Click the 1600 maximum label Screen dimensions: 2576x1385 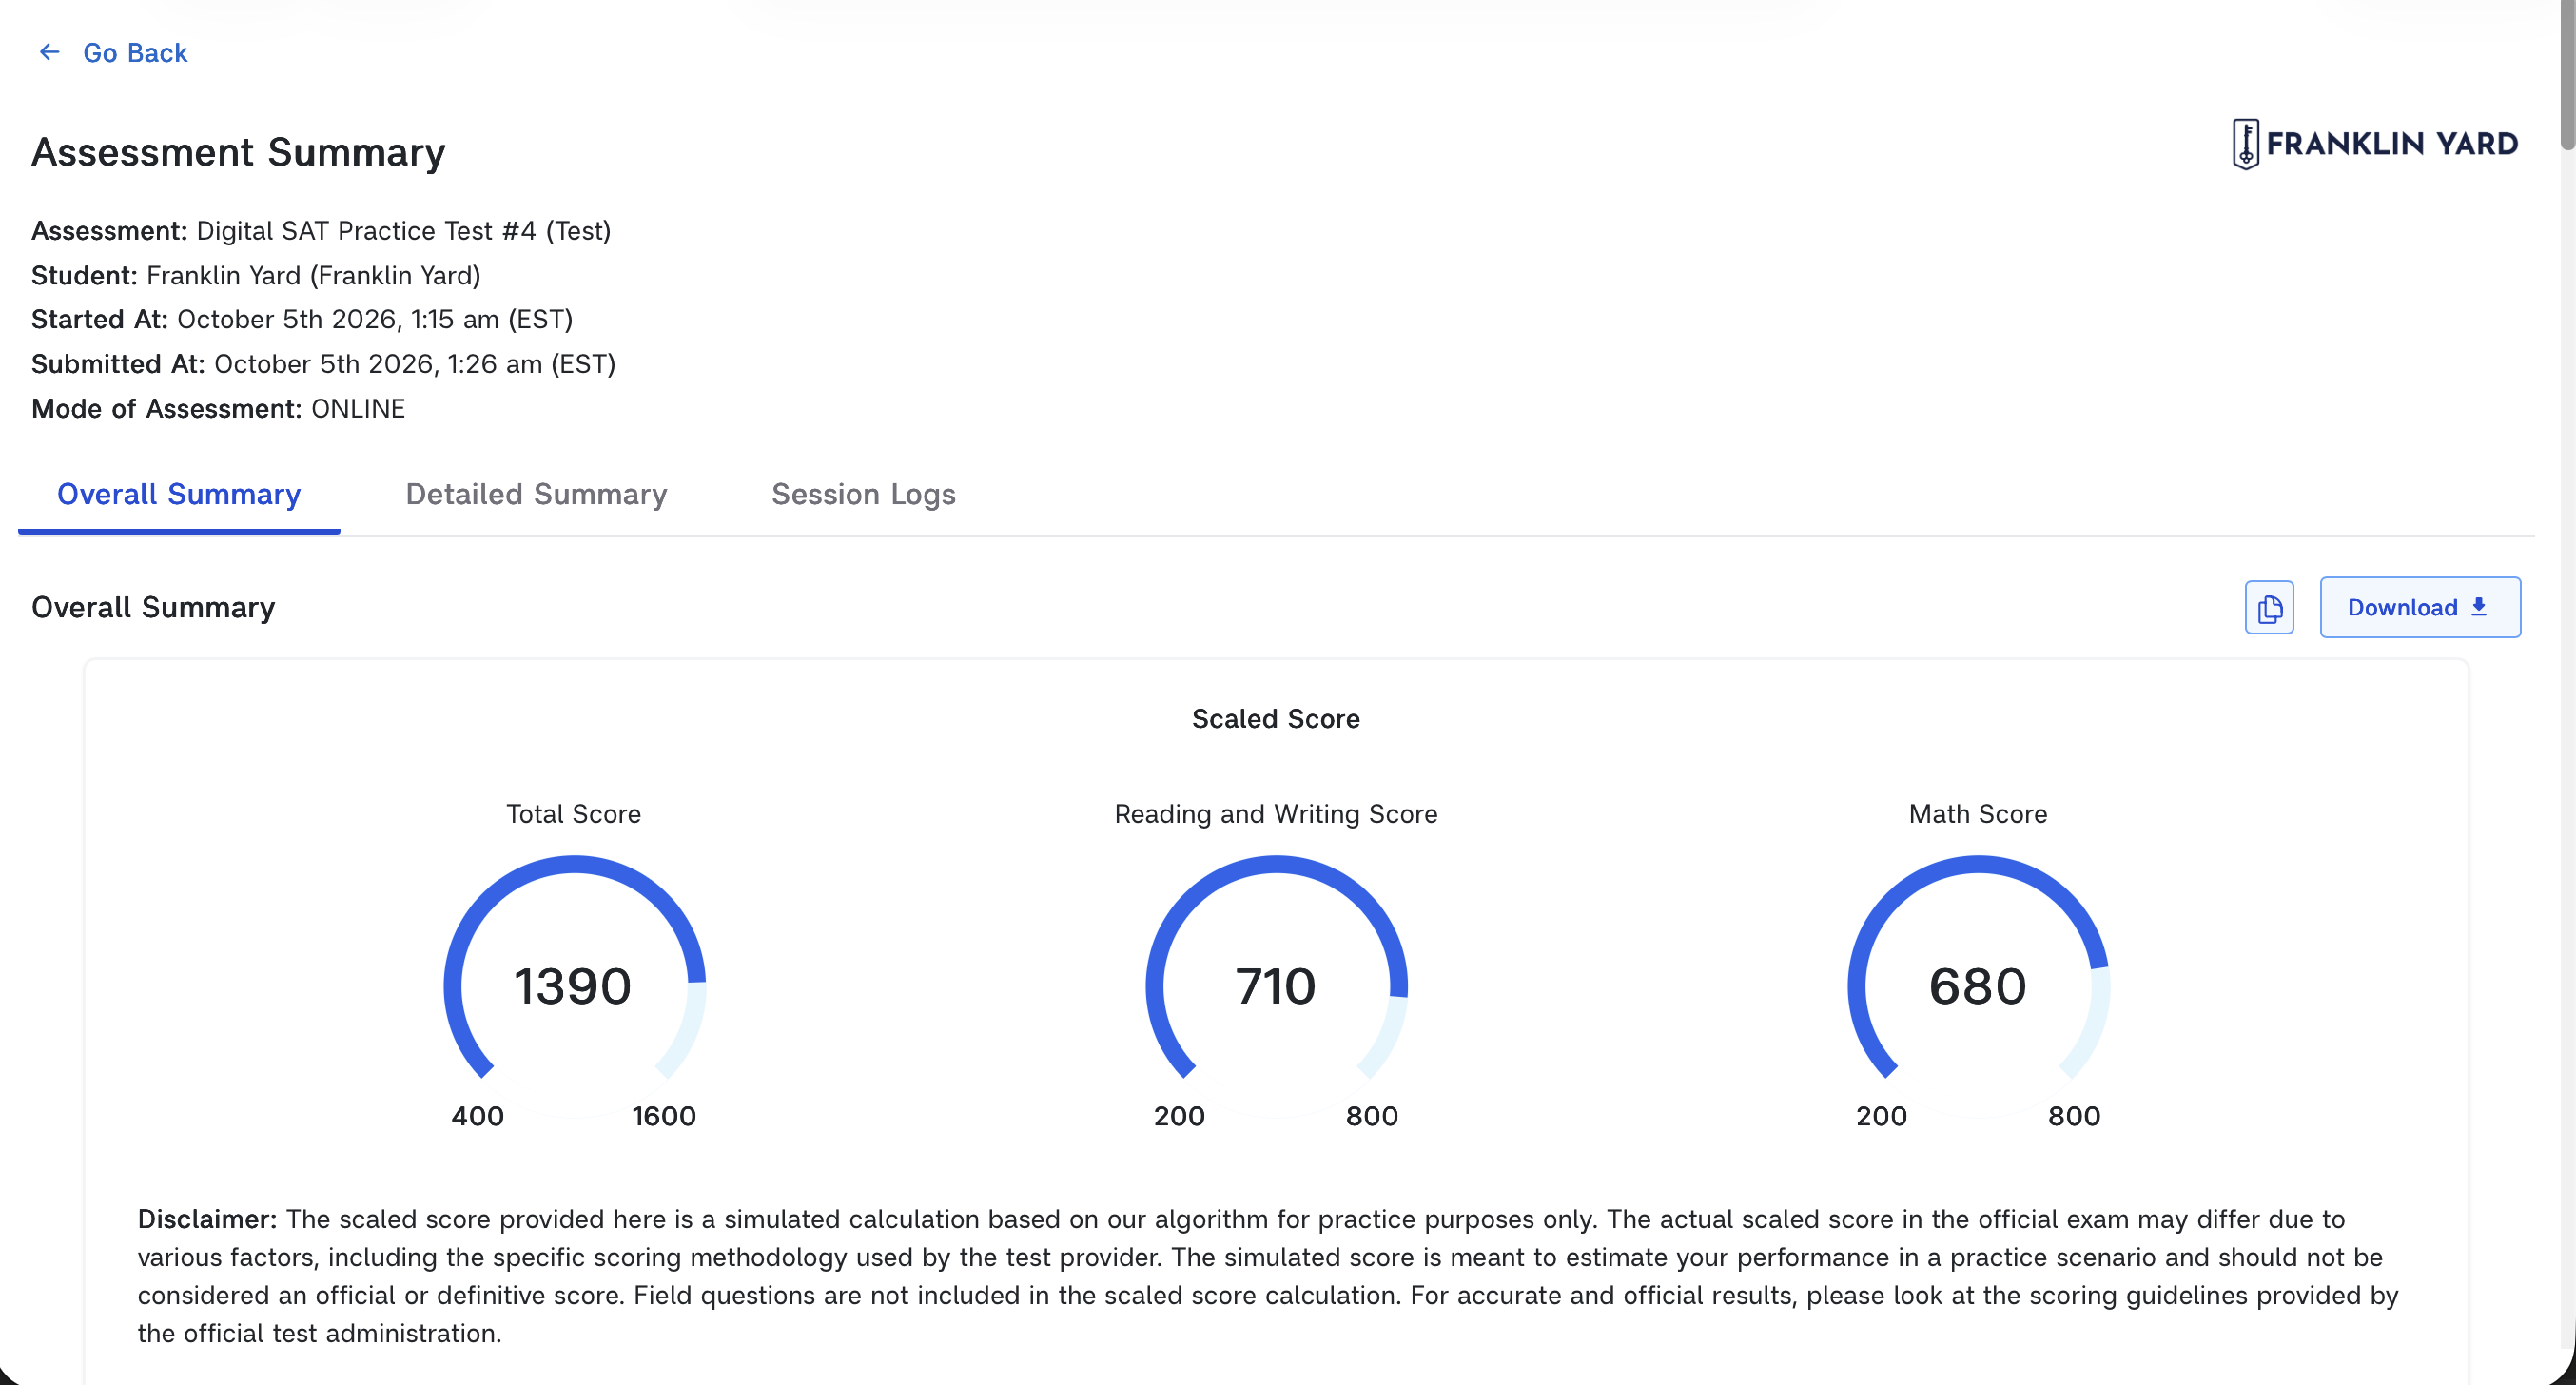(x=663, y=1115)
